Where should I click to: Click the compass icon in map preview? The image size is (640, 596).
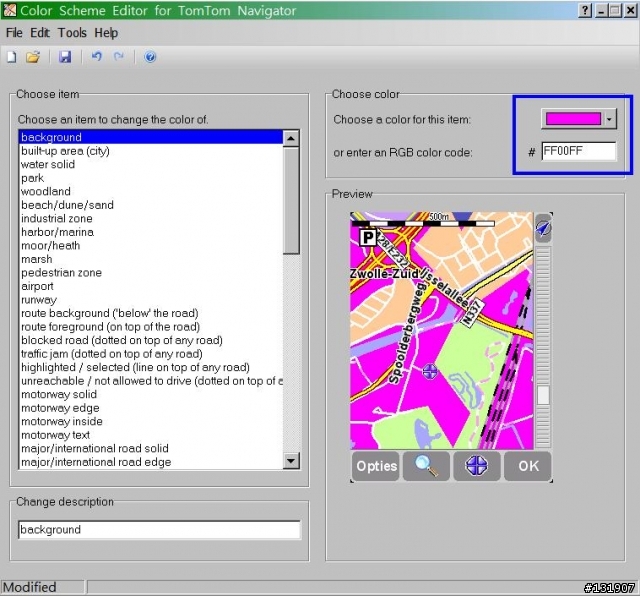543,228
